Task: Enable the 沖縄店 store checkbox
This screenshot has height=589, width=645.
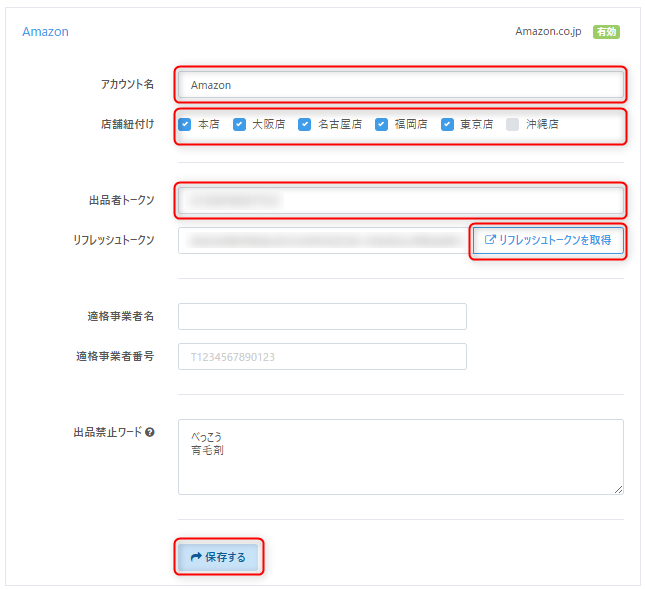Action: (x=513, y=124)
